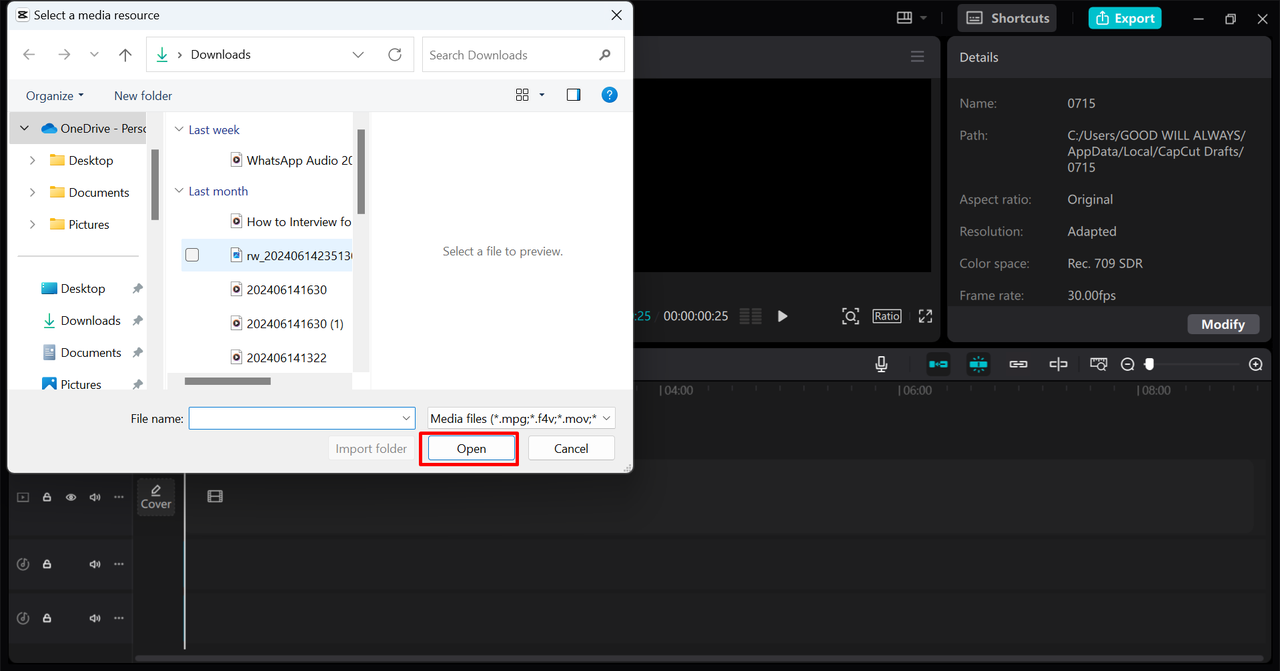1280x671 pixels.
Task: Toggle the main track magnet icon
Action: click(x=938, y=365)
